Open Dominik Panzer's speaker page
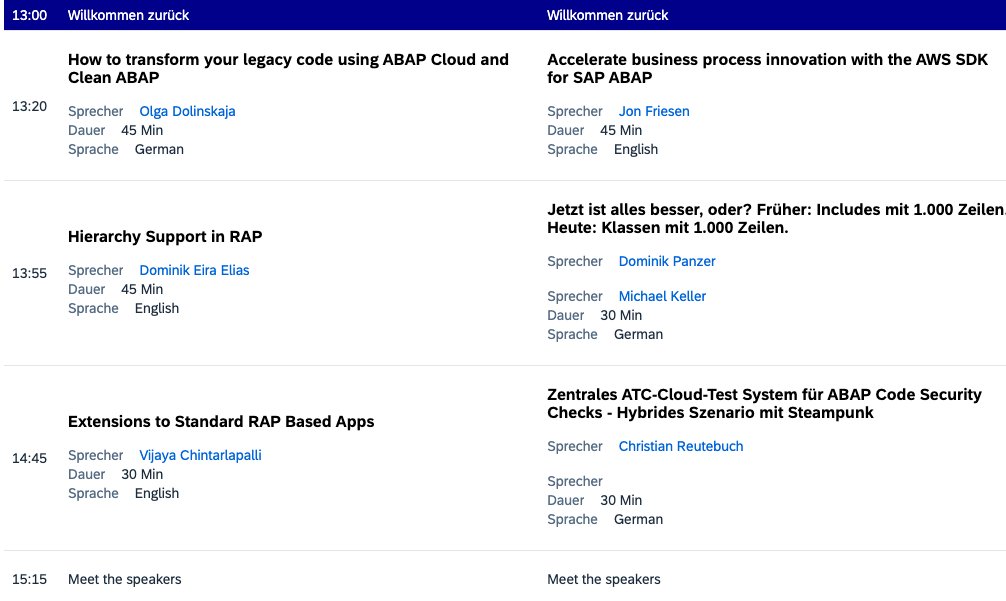Image resolution: width=1006 pixels, height=601 pixels. [667, 262]
